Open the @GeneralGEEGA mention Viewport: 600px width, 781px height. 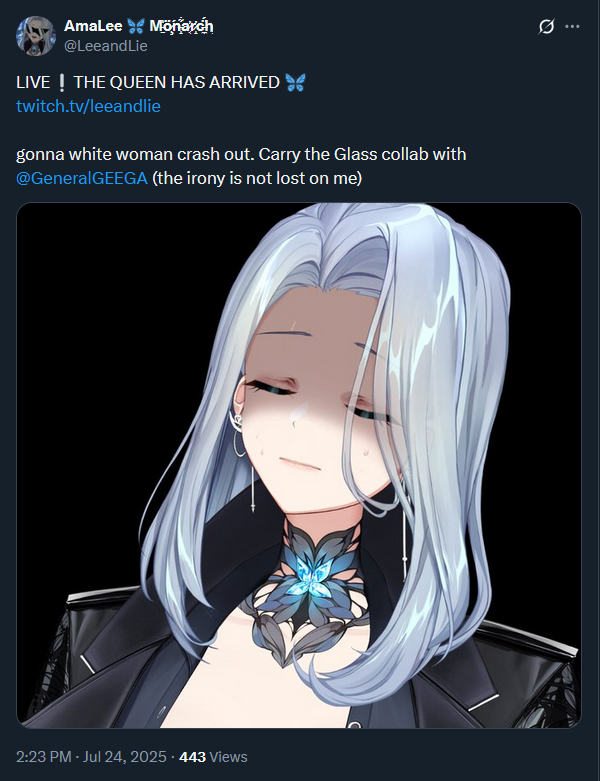[x=82, y=178]
